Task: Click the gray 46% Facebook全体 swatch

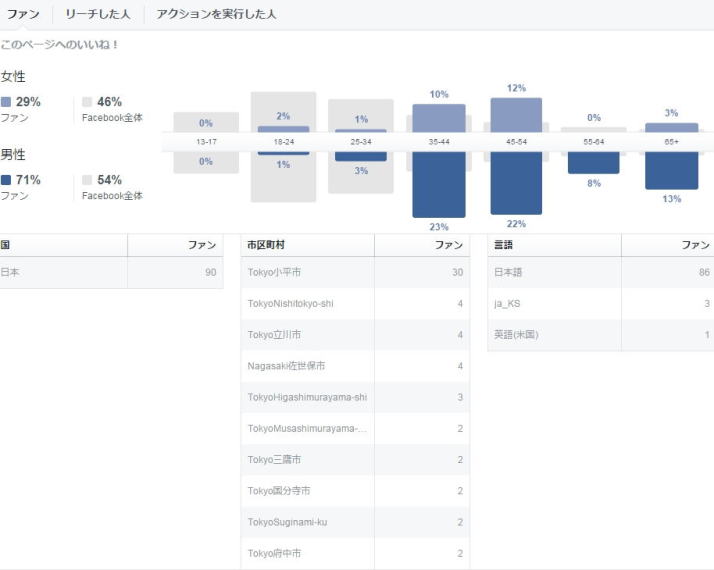Action: pos(87,102)
